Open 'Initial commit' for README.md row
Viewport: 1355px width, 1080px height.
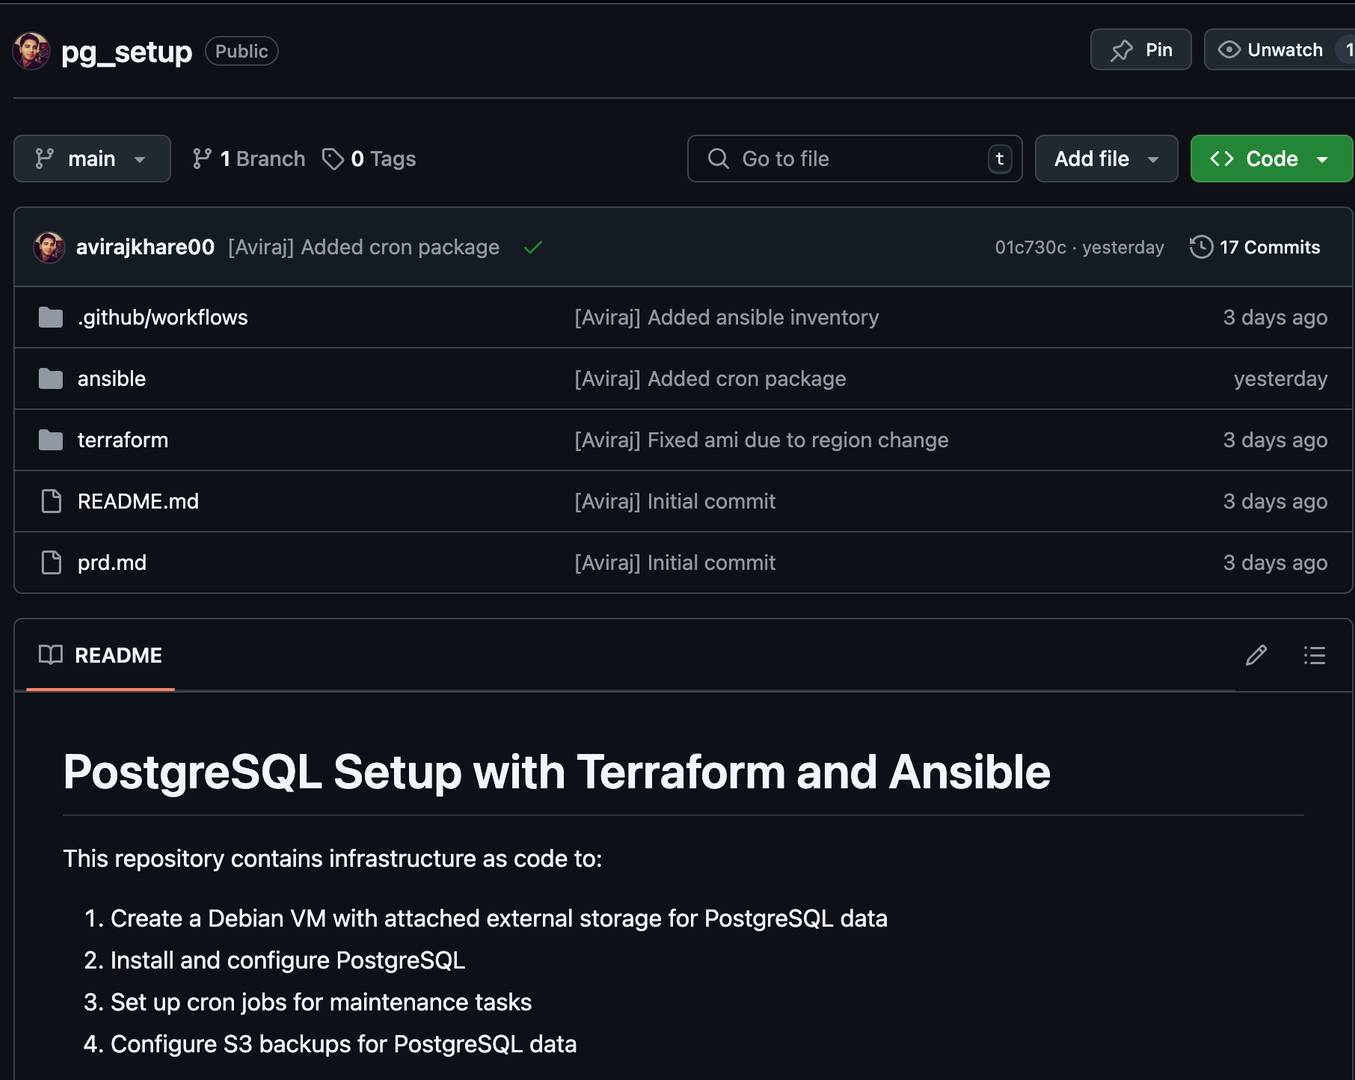pos(675,501)
